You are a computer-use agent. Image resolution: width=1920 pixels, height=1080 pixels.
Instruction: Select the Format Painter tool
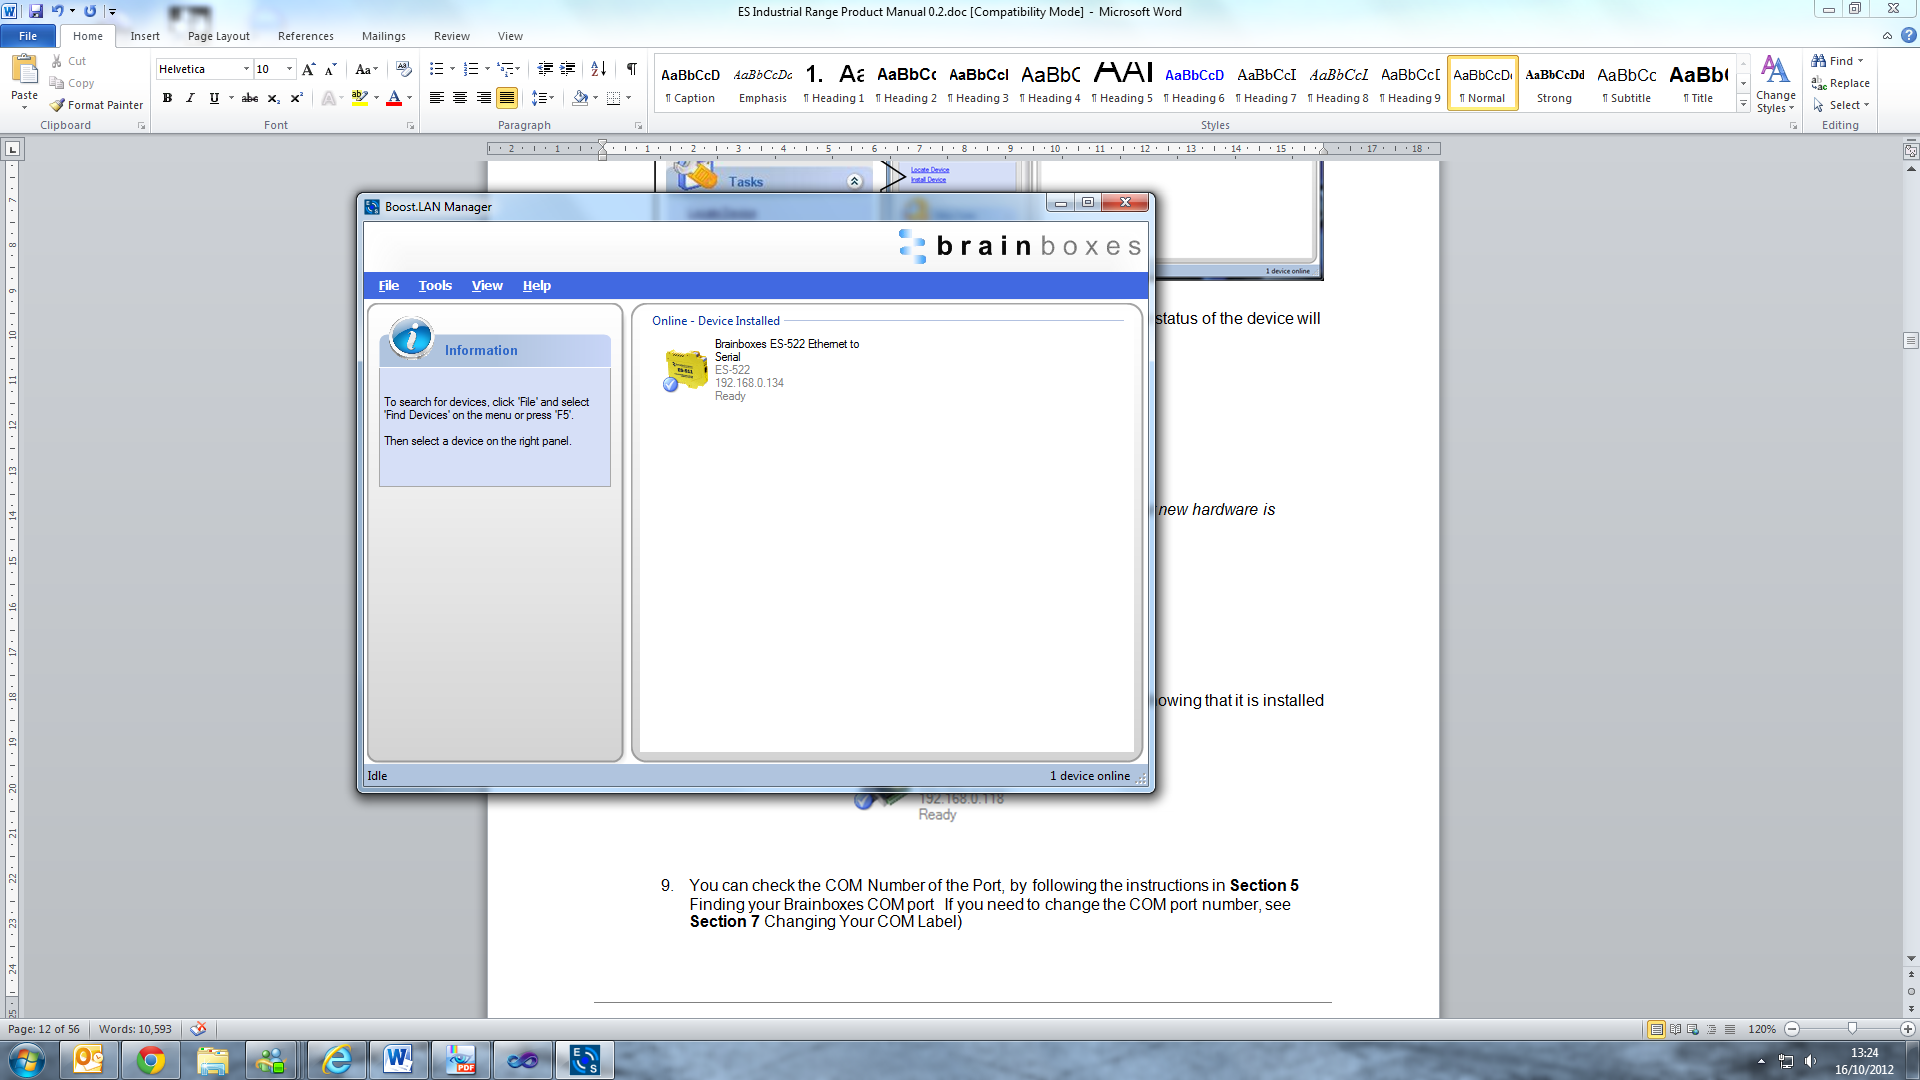tap(96, 104)
